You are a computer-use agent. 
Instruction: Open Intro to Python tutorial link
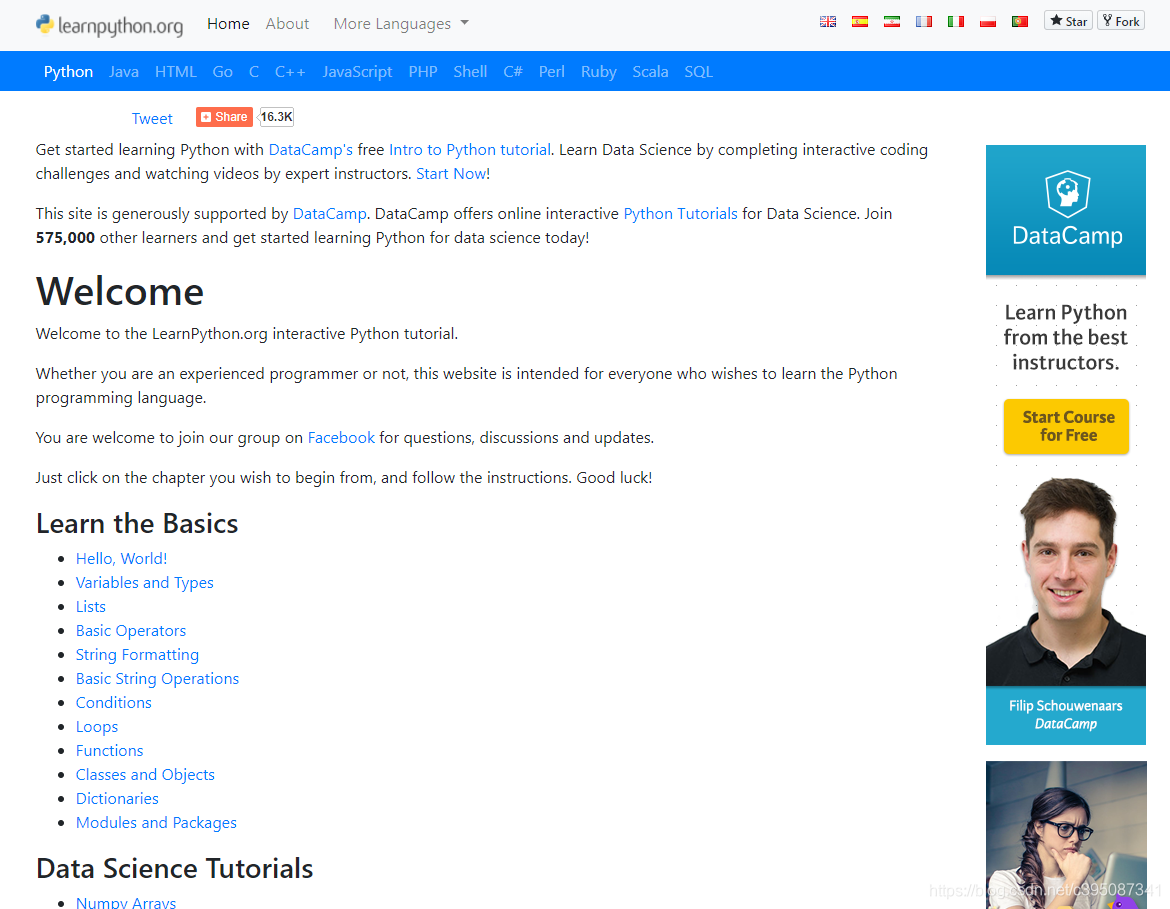coord(469,150)
